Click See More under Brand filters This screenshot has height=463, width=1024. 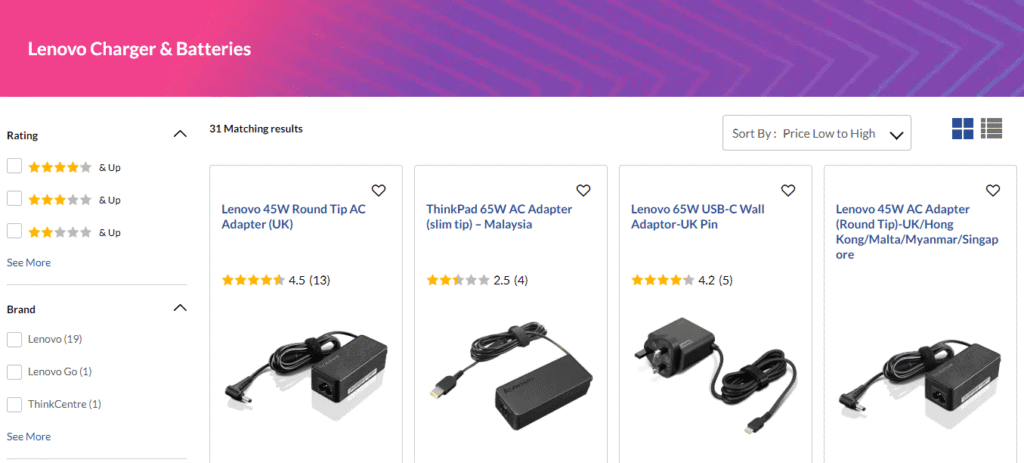pyautogui.click(x=29, y=437)
